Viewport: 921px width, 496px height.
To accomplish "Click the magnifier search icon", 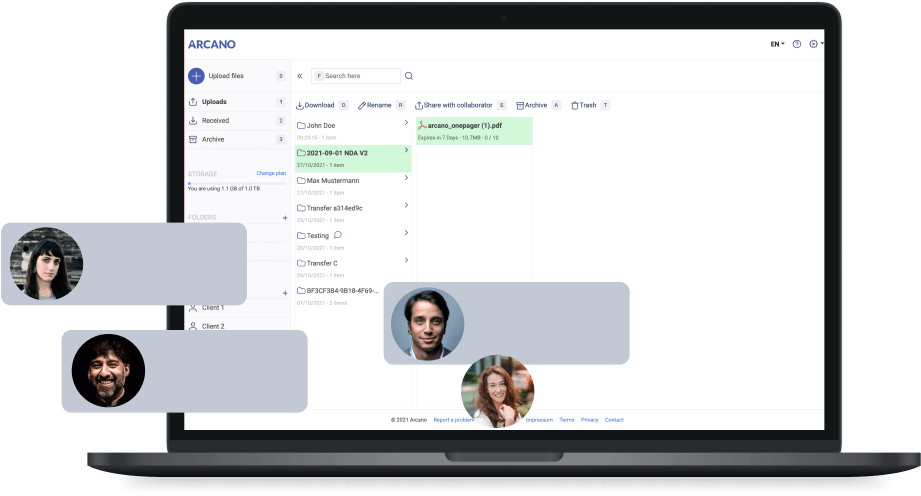I will [x=409, y=76].
